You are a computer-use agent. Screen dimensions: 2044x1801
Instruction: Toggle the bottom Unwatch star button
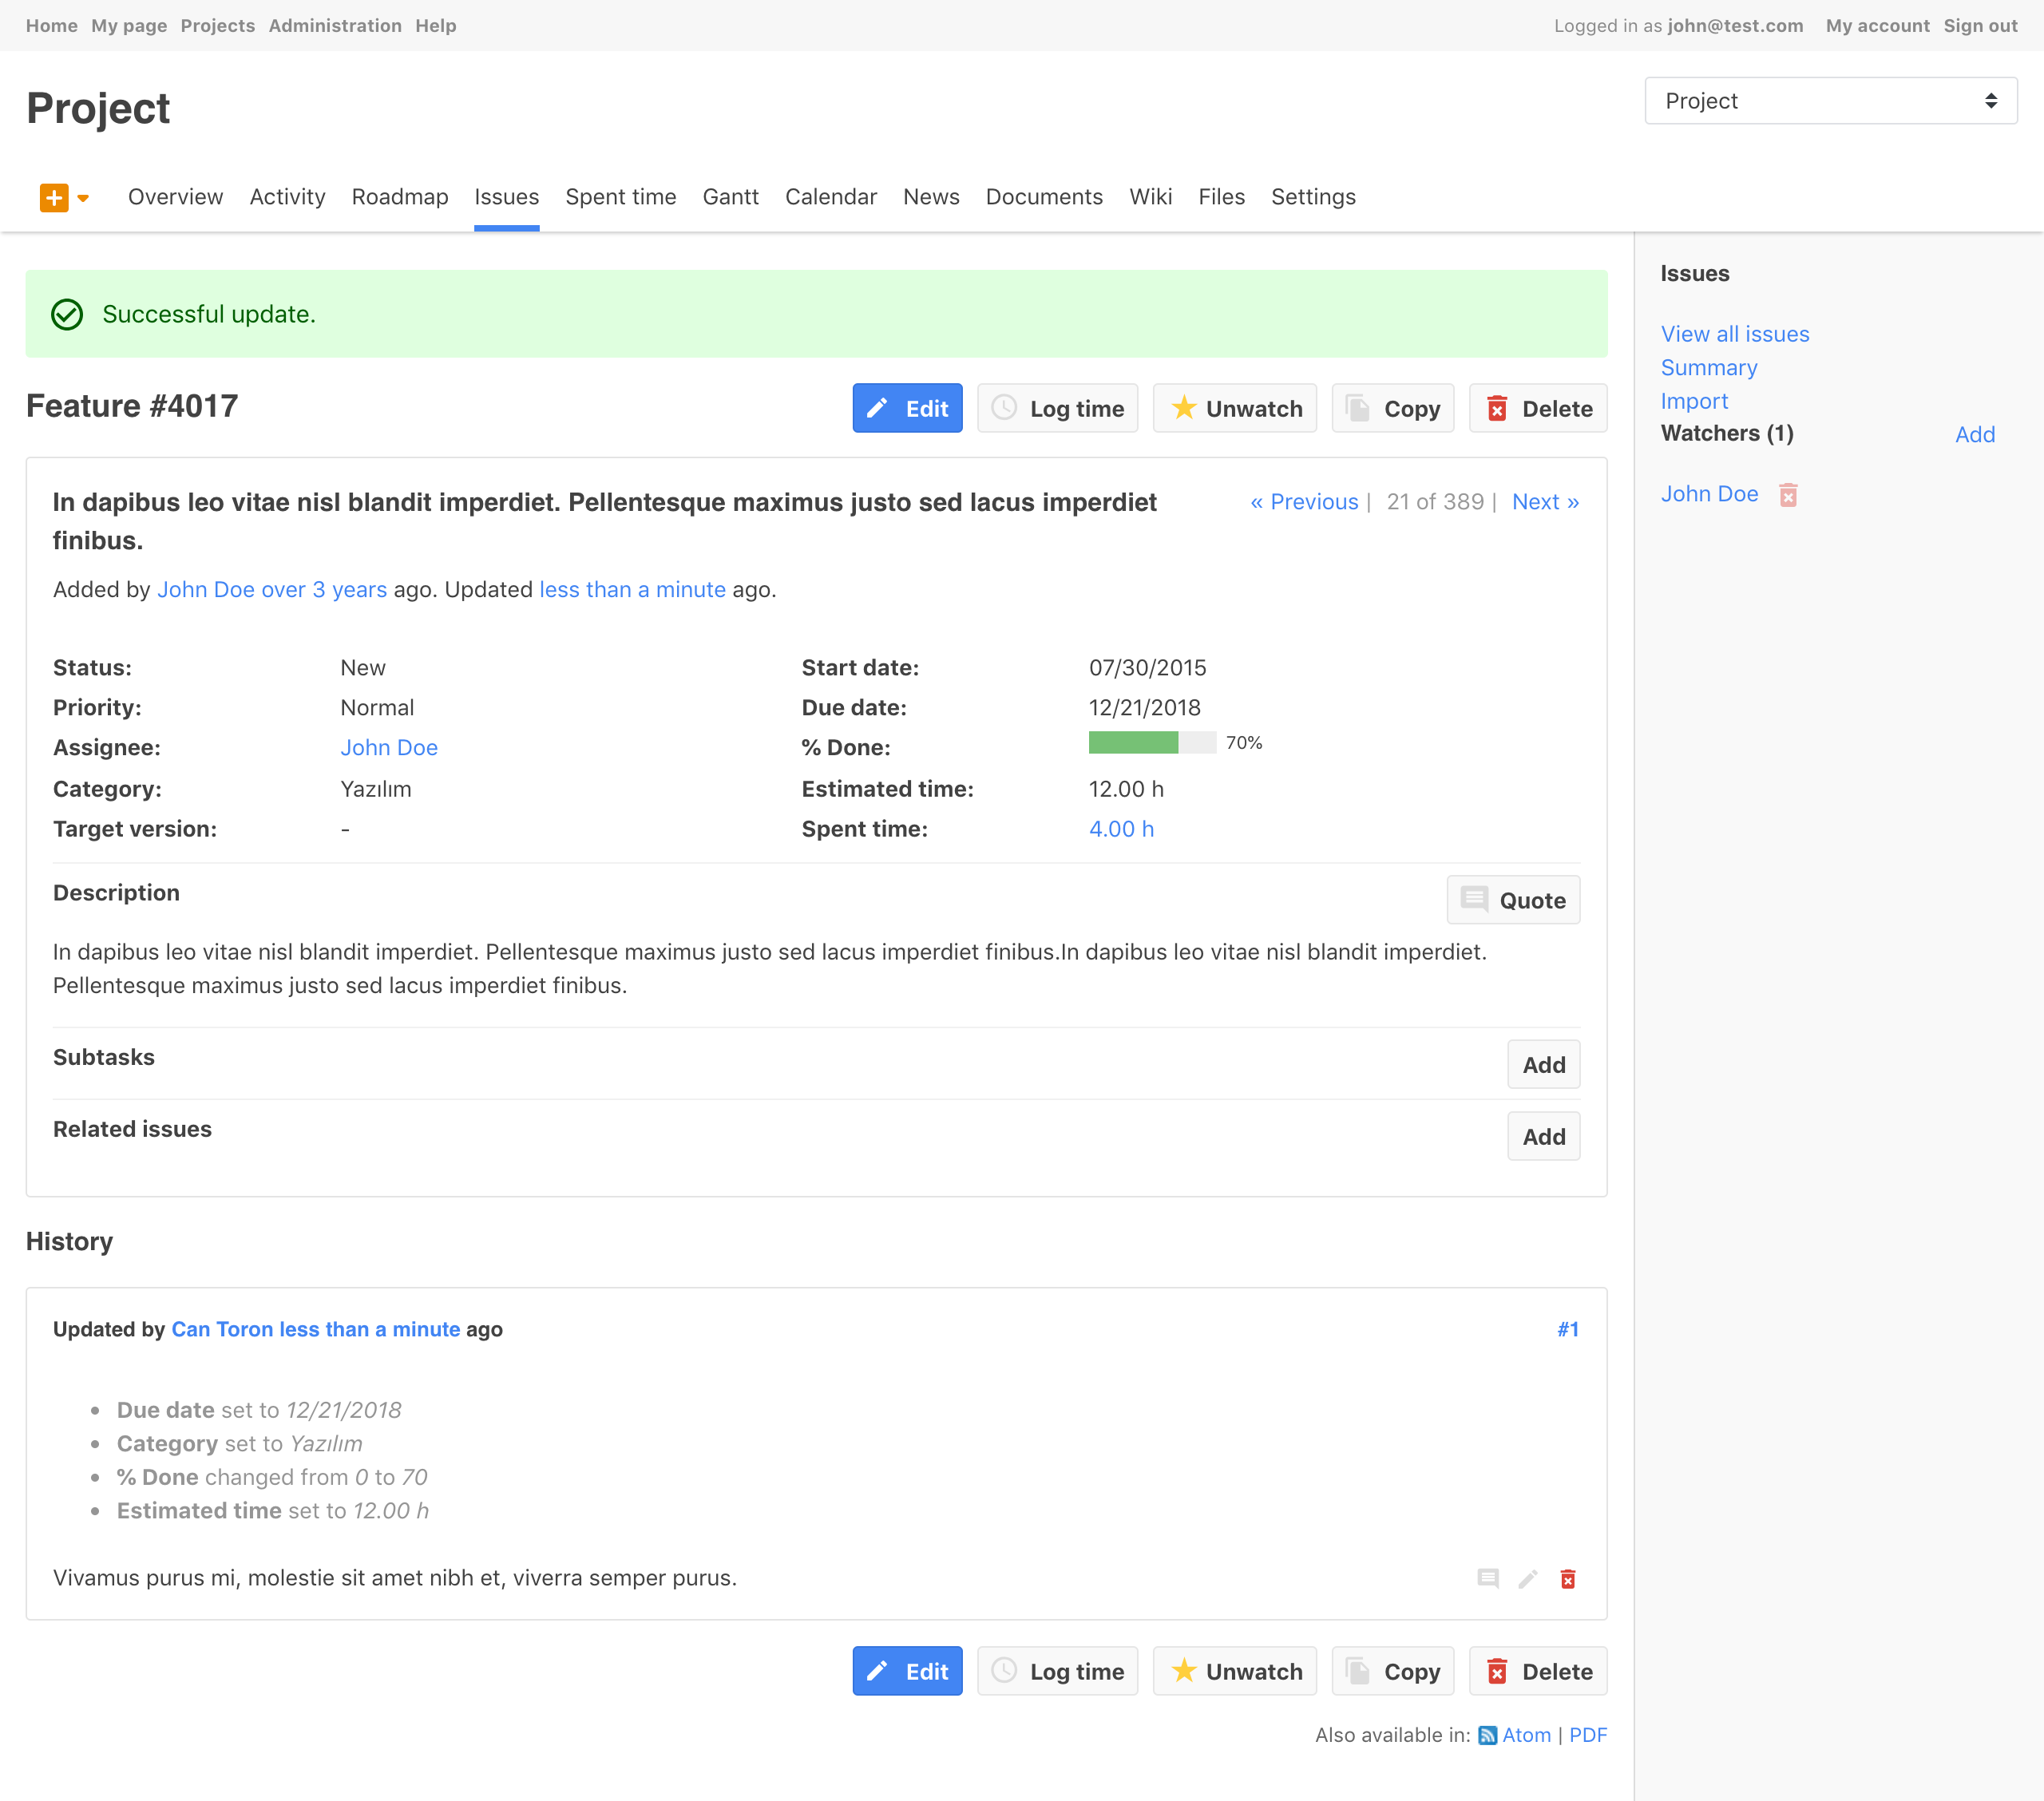click(1235, 1671)
